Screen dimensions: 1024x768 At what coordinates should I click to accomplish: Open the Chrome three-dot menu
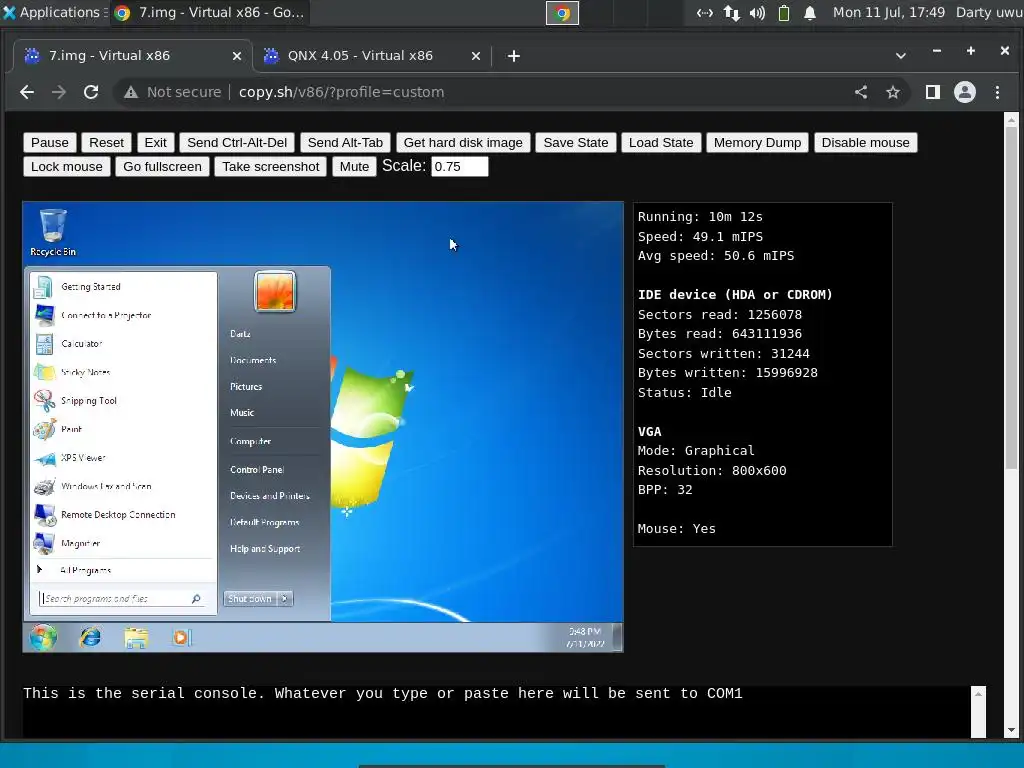point(997,92)
